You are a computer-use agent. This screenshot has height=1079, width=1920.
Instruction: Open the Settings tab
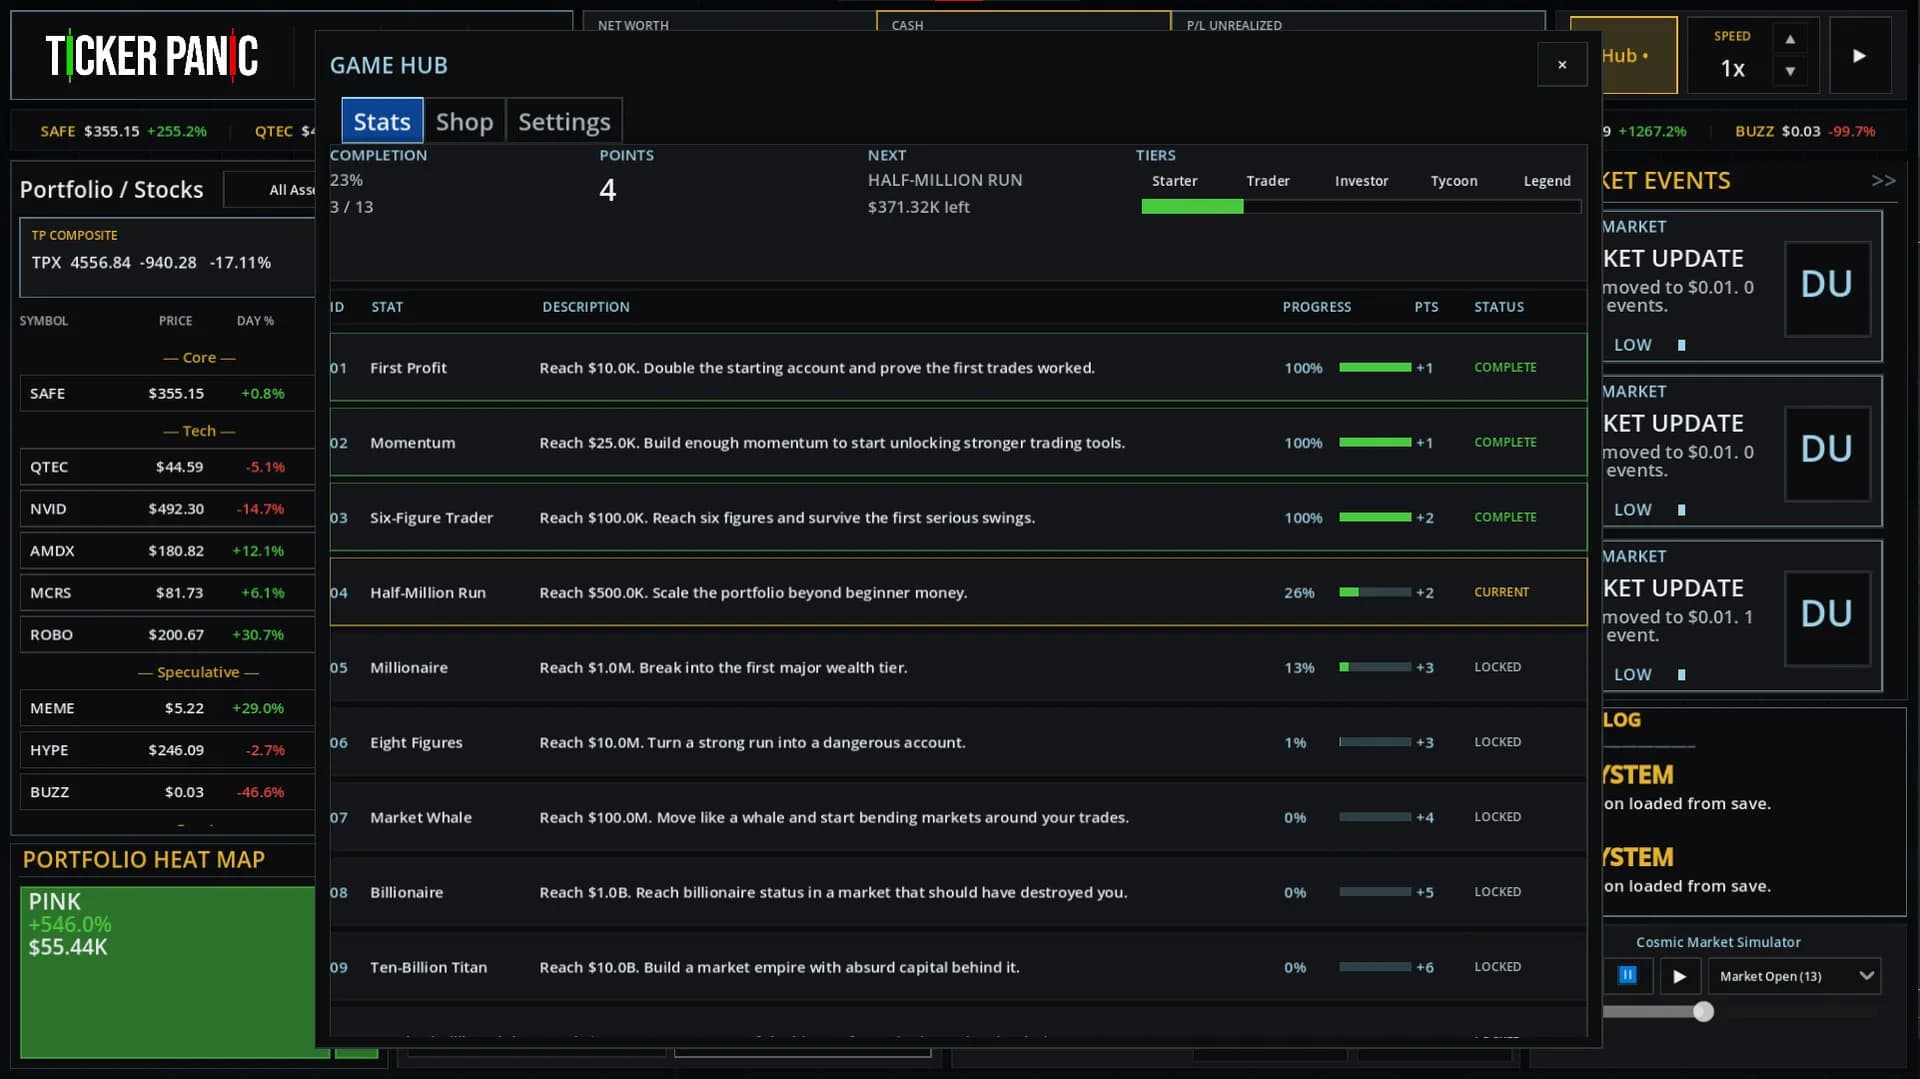(x=564, y=121)
